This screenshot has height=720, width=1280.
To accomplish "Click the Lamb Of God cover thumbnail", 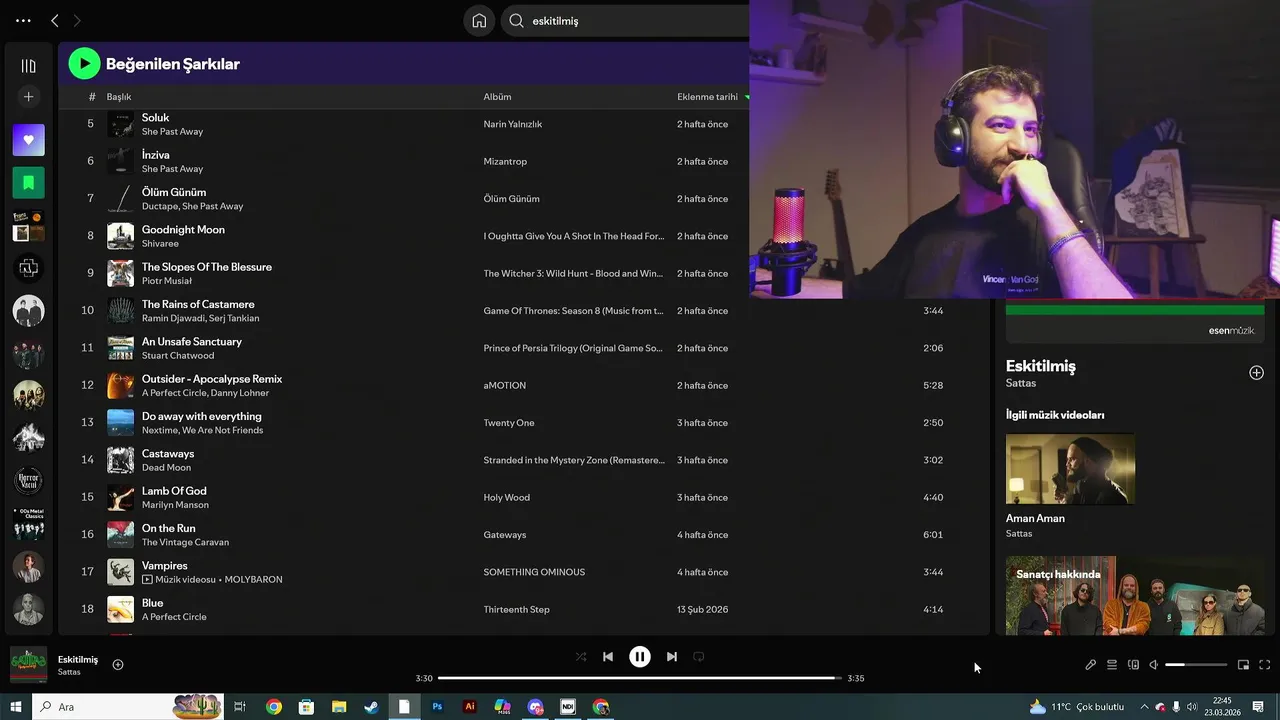I will pyautogui.click(x=120, y=497).
